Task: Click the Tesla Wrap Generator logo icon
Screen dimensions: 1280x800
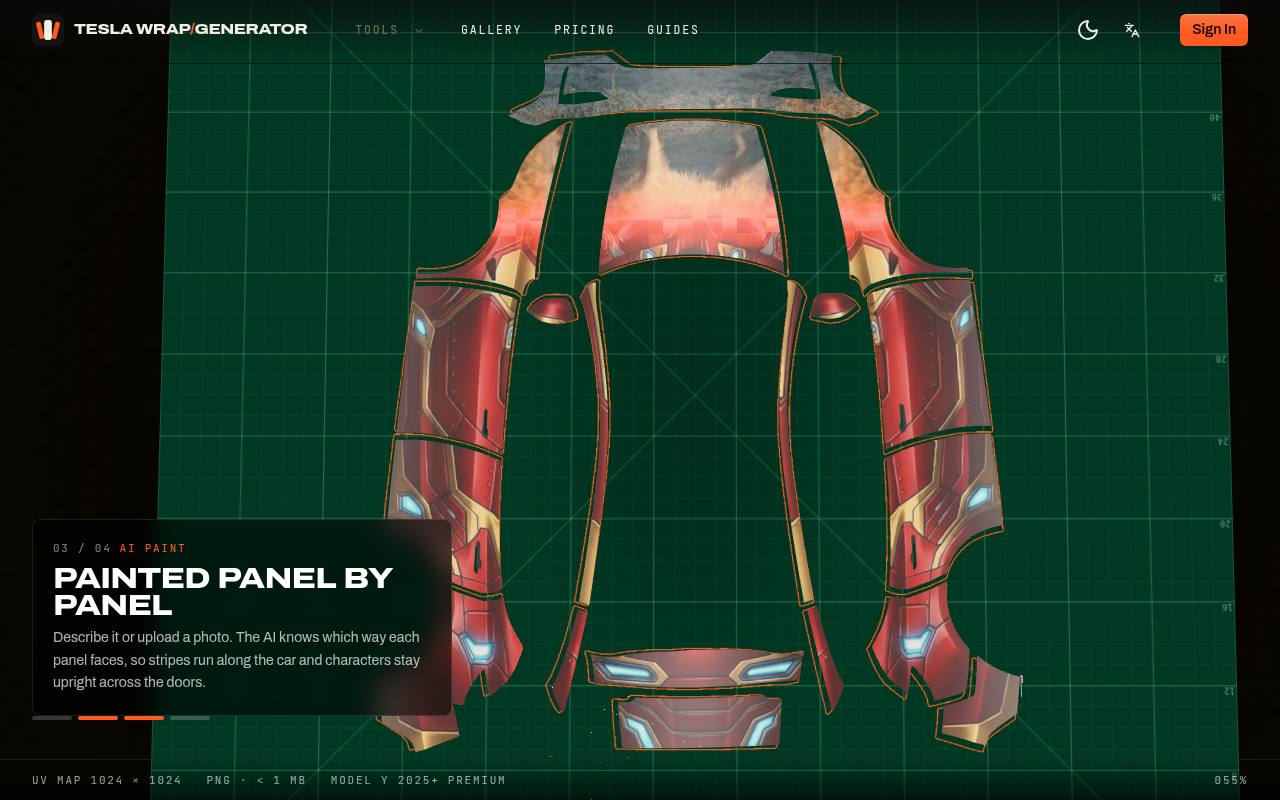Action: pos(47,30)
